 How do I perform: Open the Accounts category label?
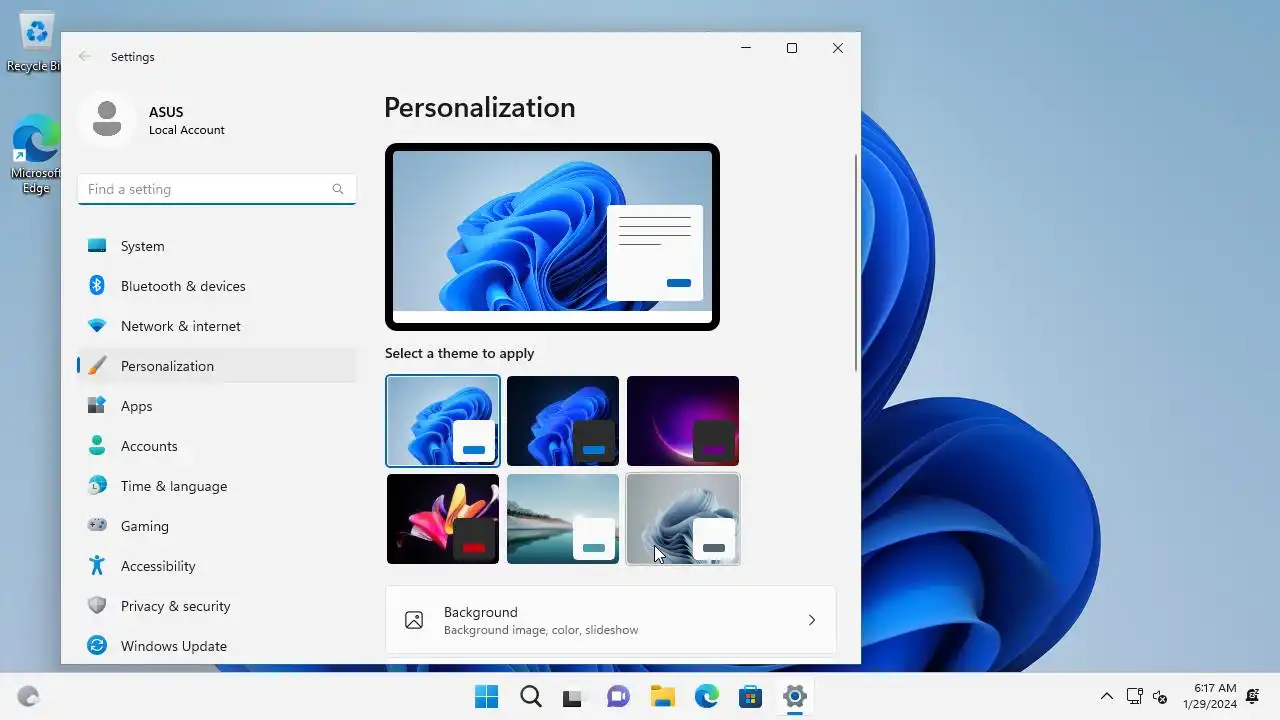coord(149,446)
